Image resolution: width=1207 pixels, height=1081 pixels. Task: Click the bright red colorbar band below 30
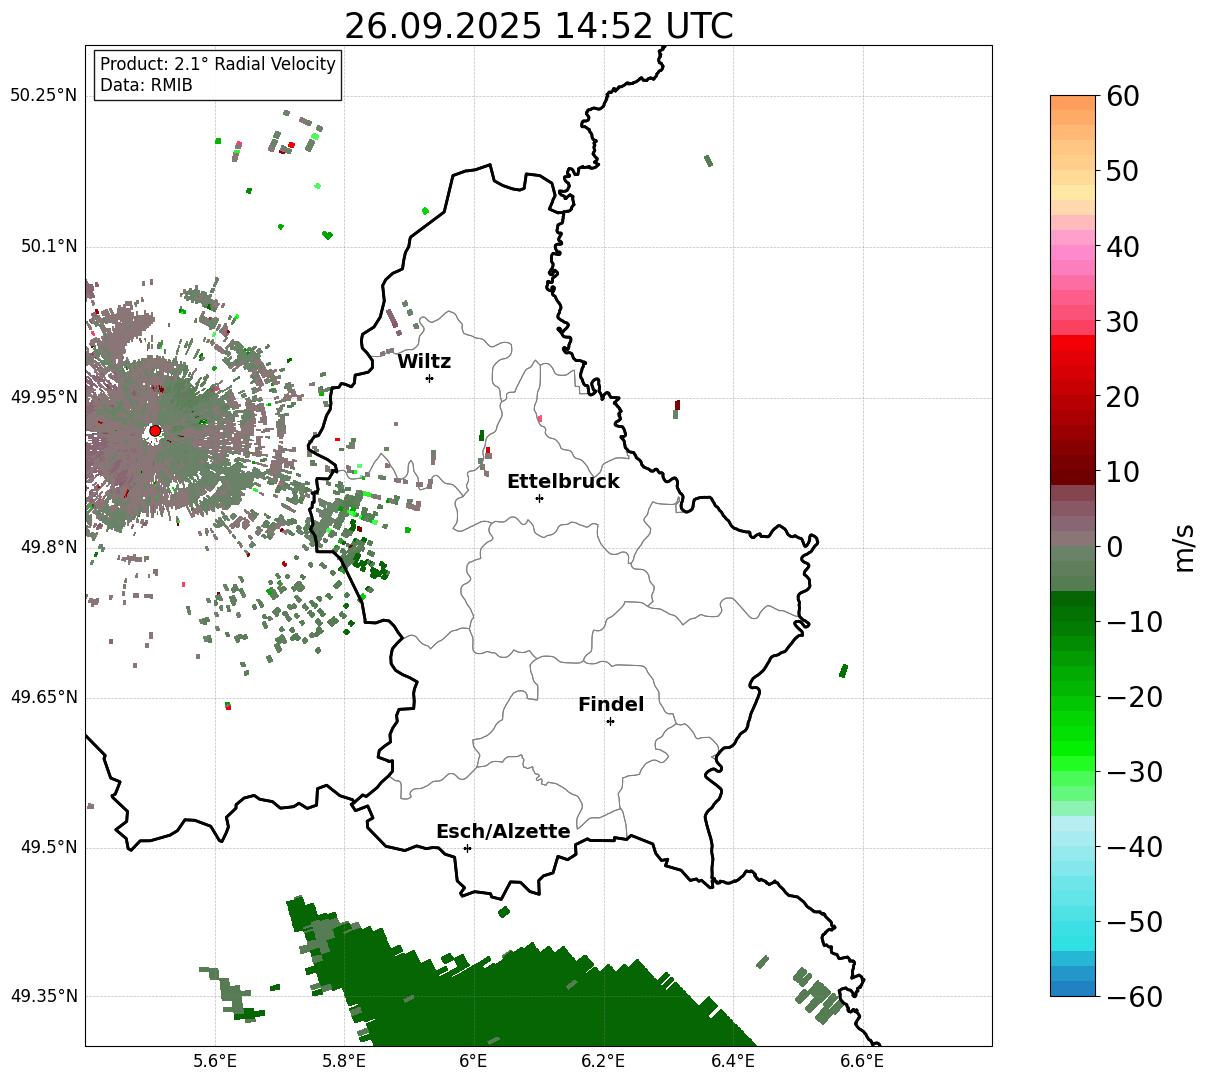[1073, 342]
